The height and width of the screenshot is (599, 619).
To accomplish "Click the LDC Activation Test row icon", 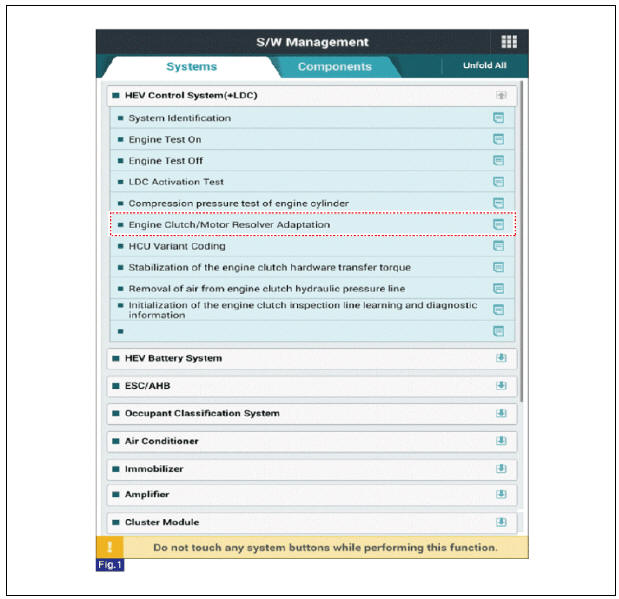I will tap(499, 182).
